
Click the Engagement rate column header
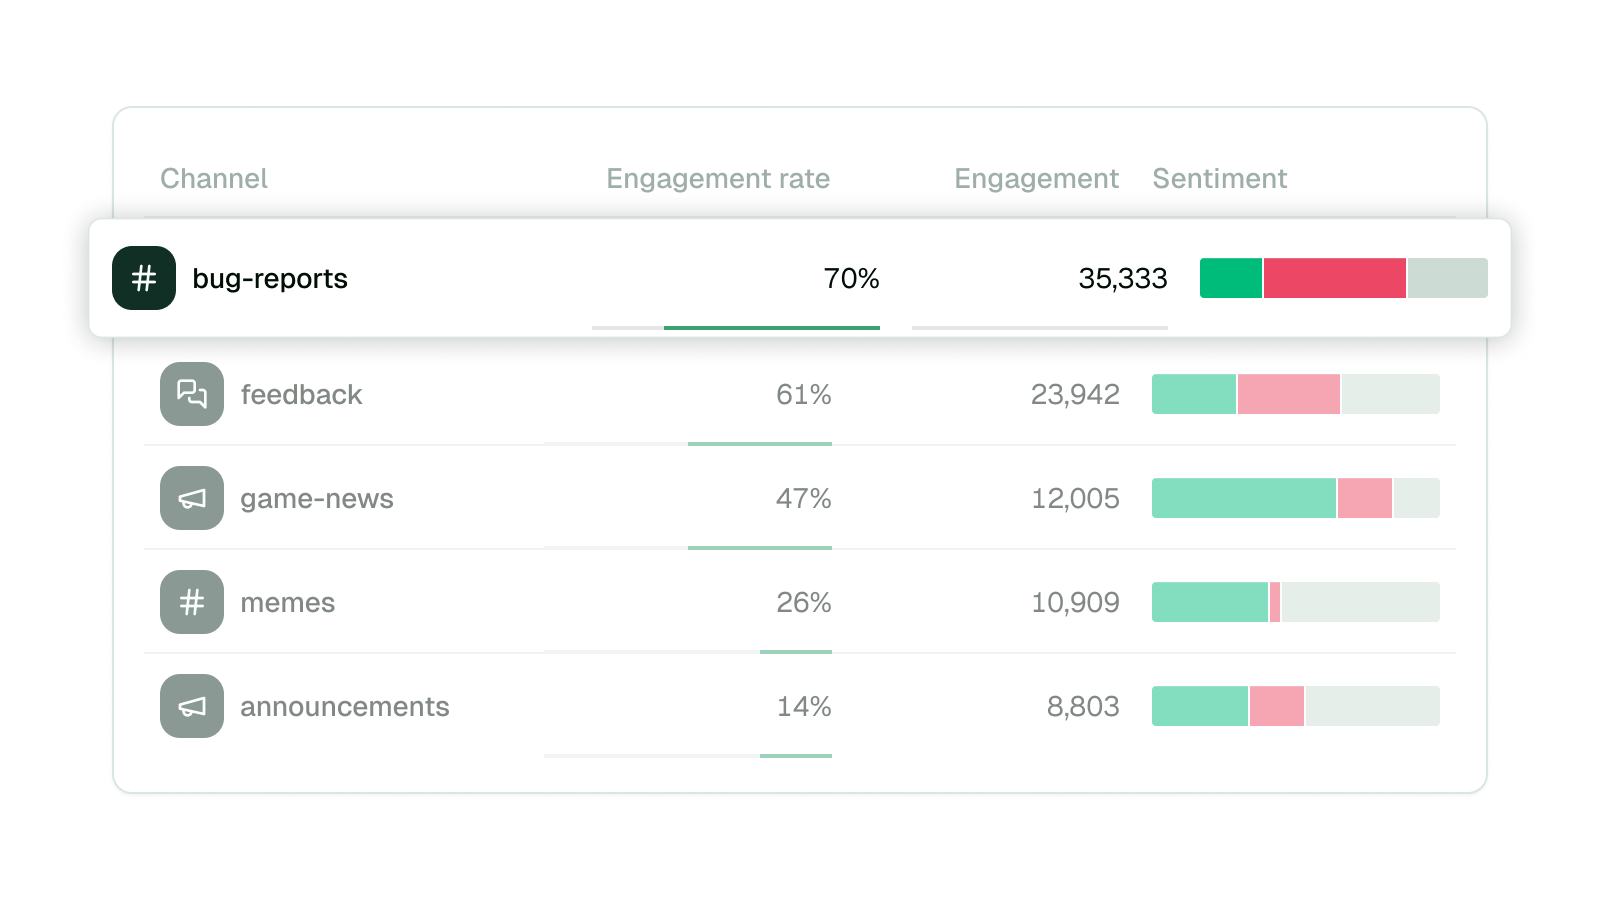[x=717, y=178]
